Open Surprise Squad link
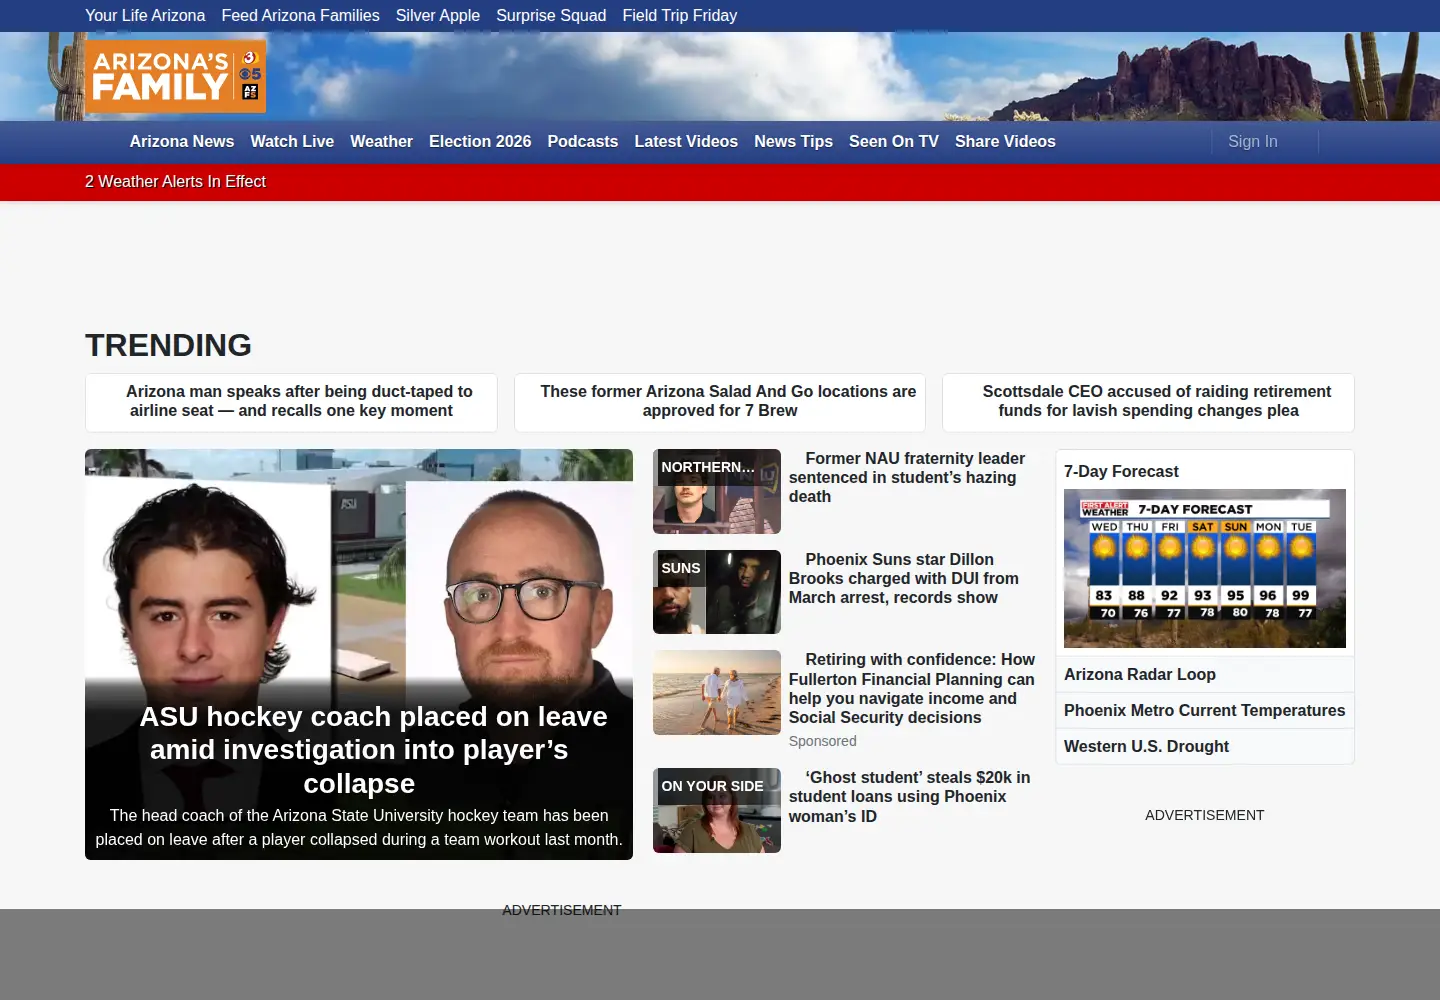This screenshot has height=1000, width=1440. (551, 16)
